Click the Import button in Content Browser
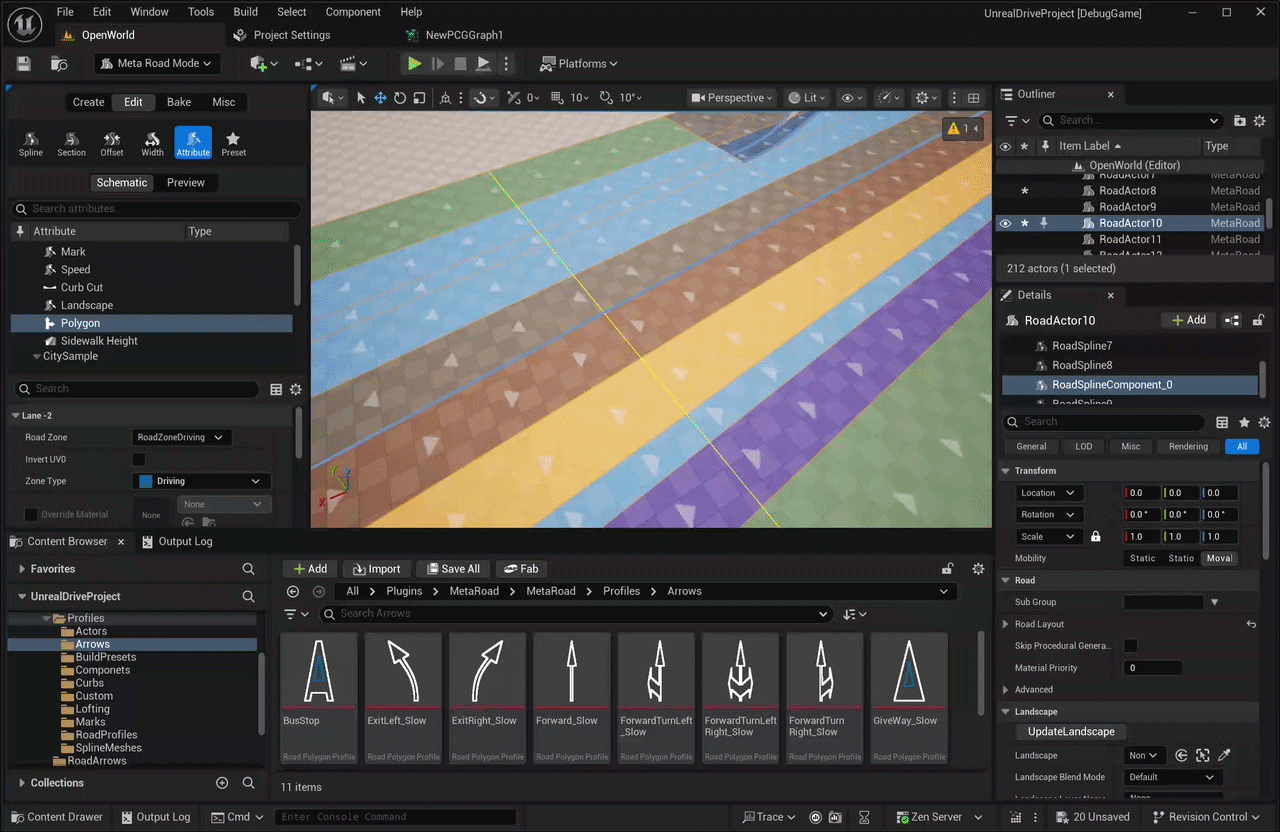Image resolution: width=1280 pixels, height=832 pixels. pos(375,569)
